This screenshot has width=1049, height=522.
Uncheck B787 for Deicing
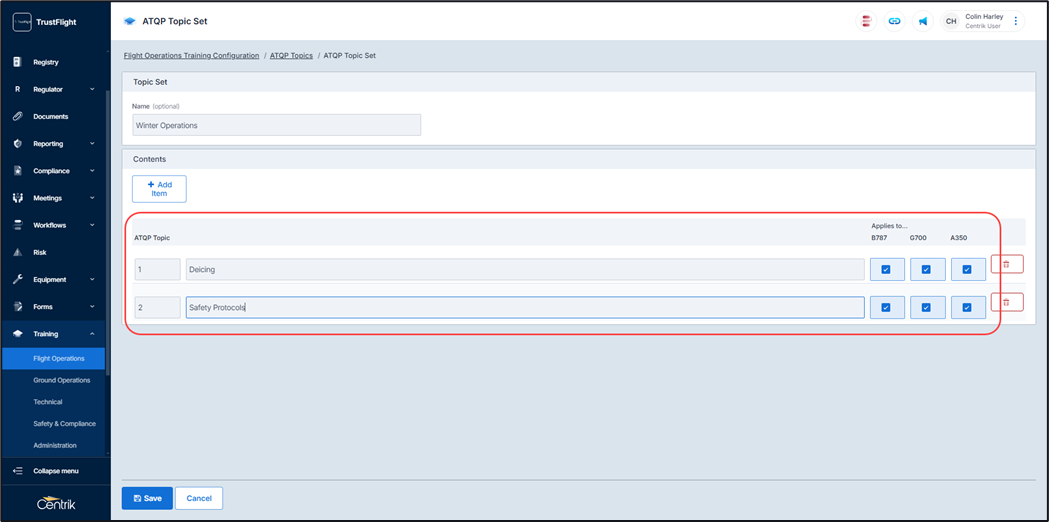(x=886, y=270)
